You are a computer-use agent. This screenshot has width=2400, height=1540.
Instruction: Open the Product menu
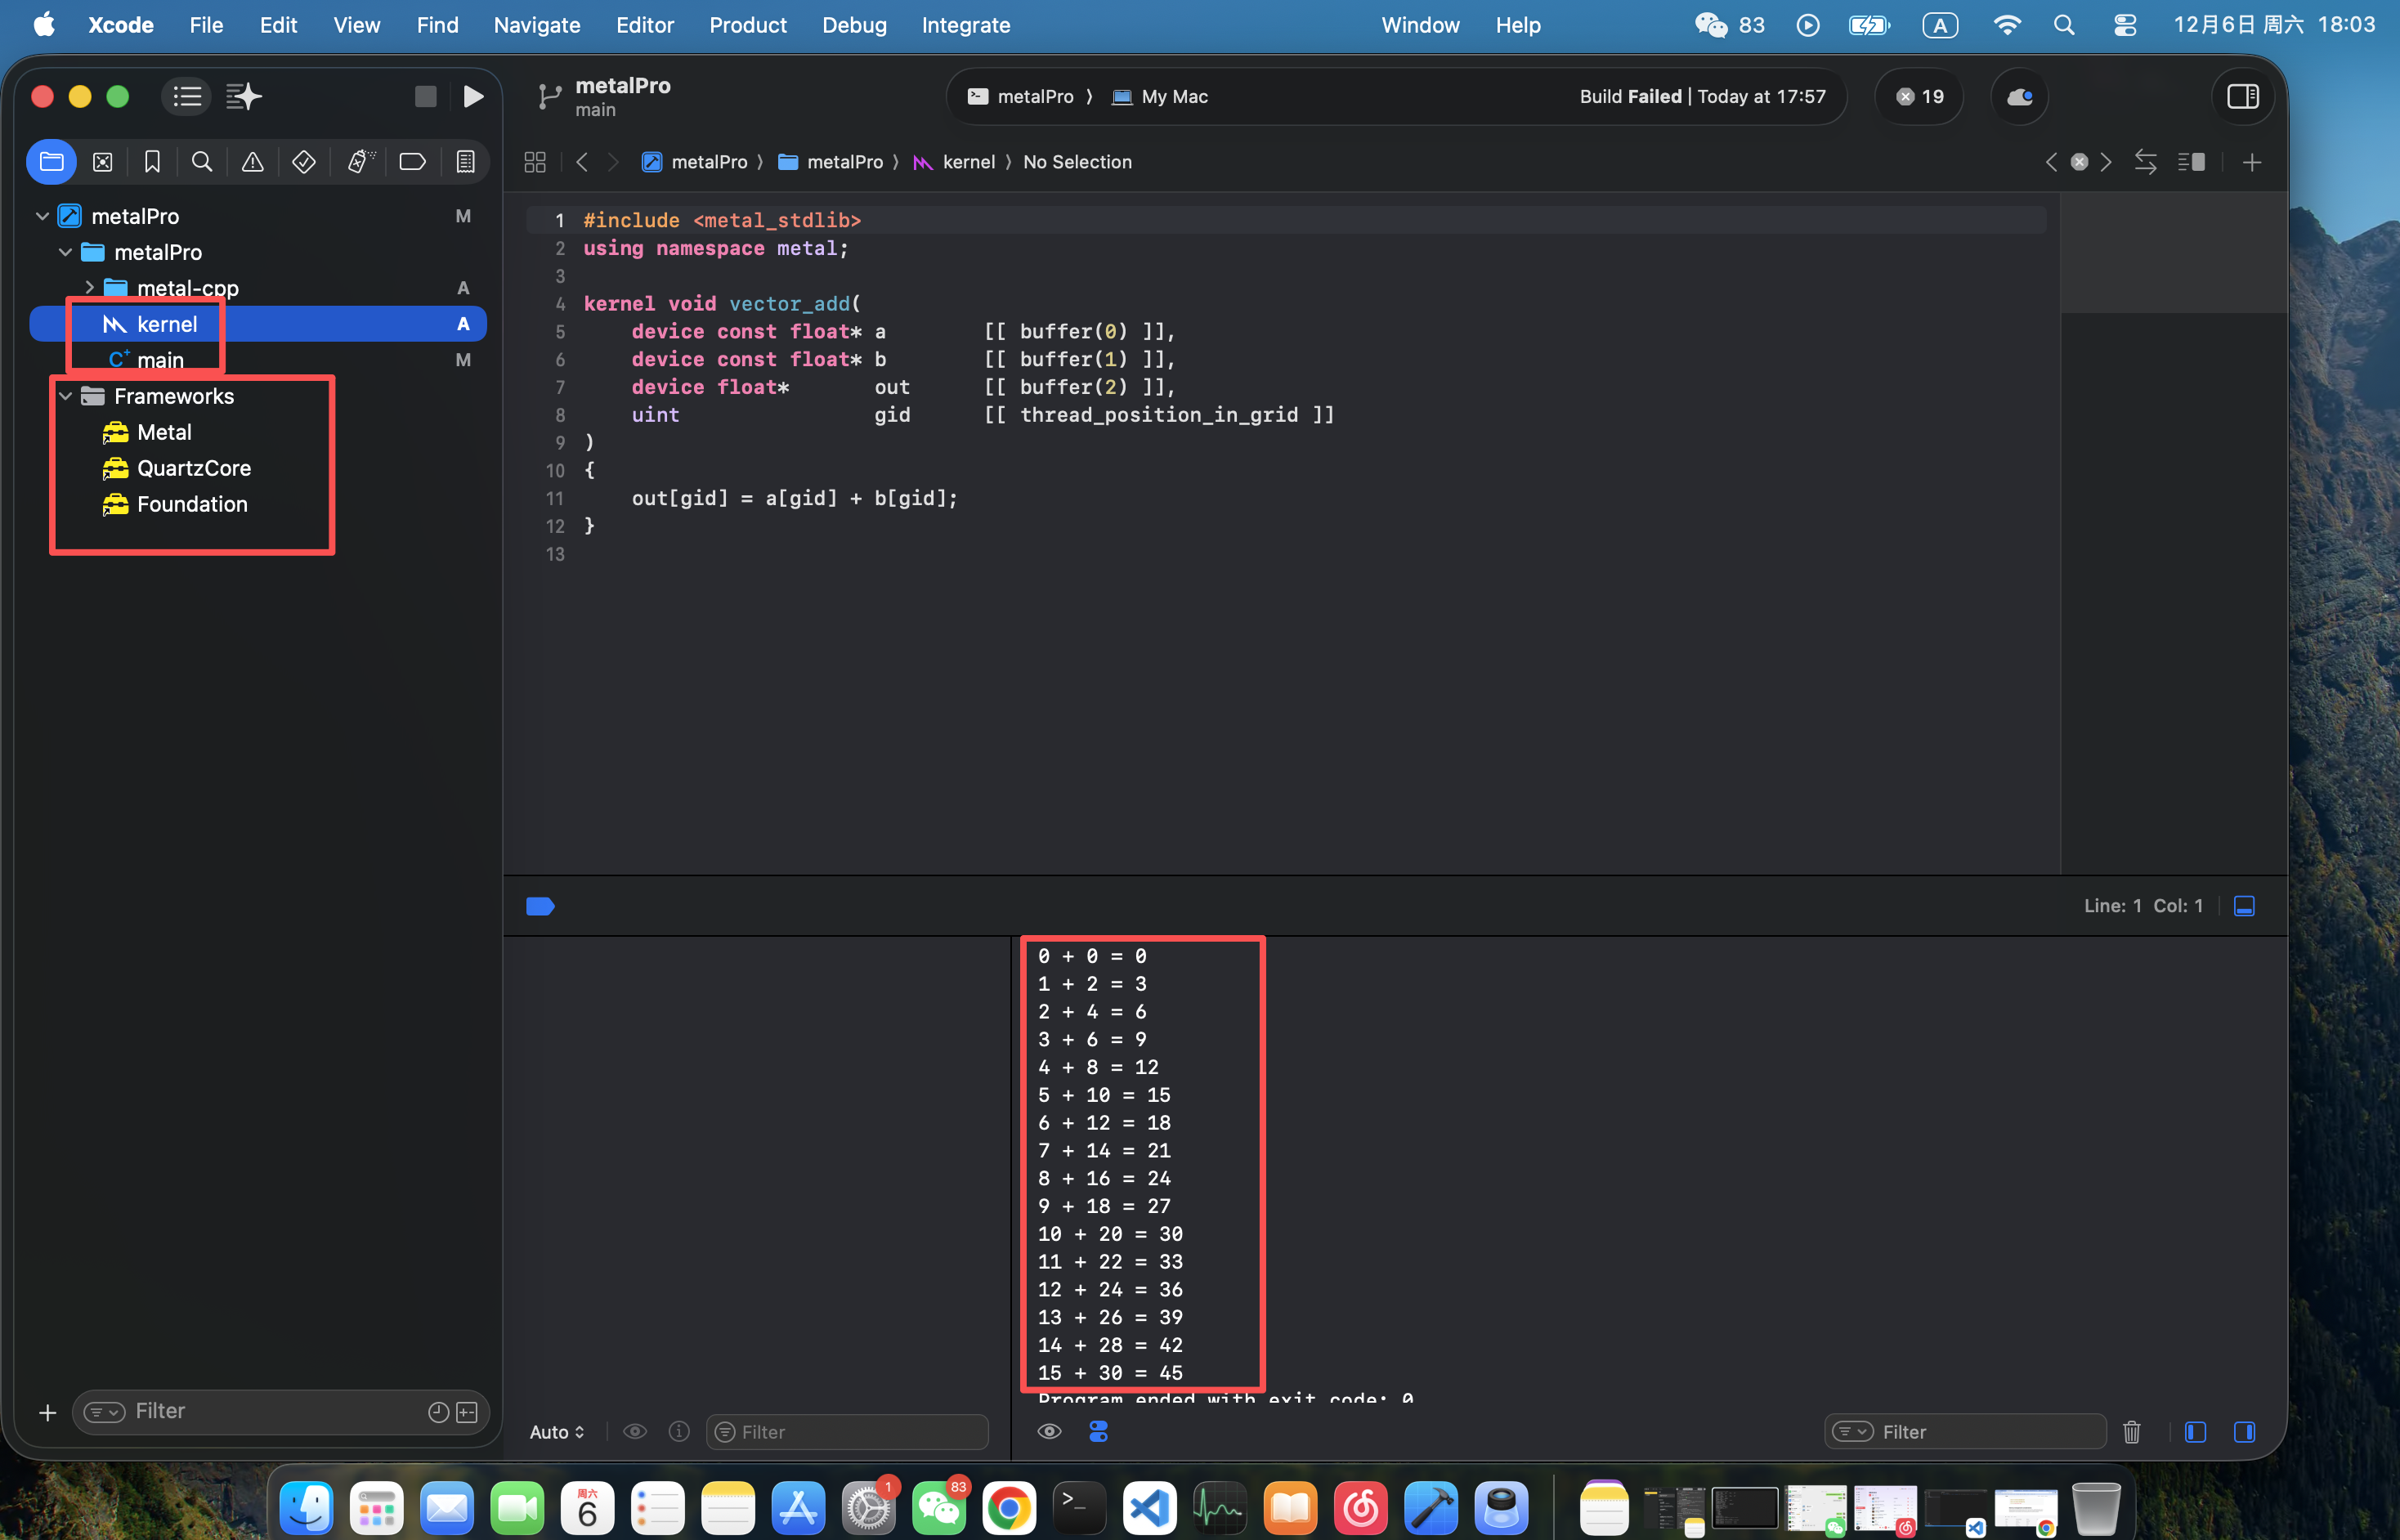coord(747,25)
